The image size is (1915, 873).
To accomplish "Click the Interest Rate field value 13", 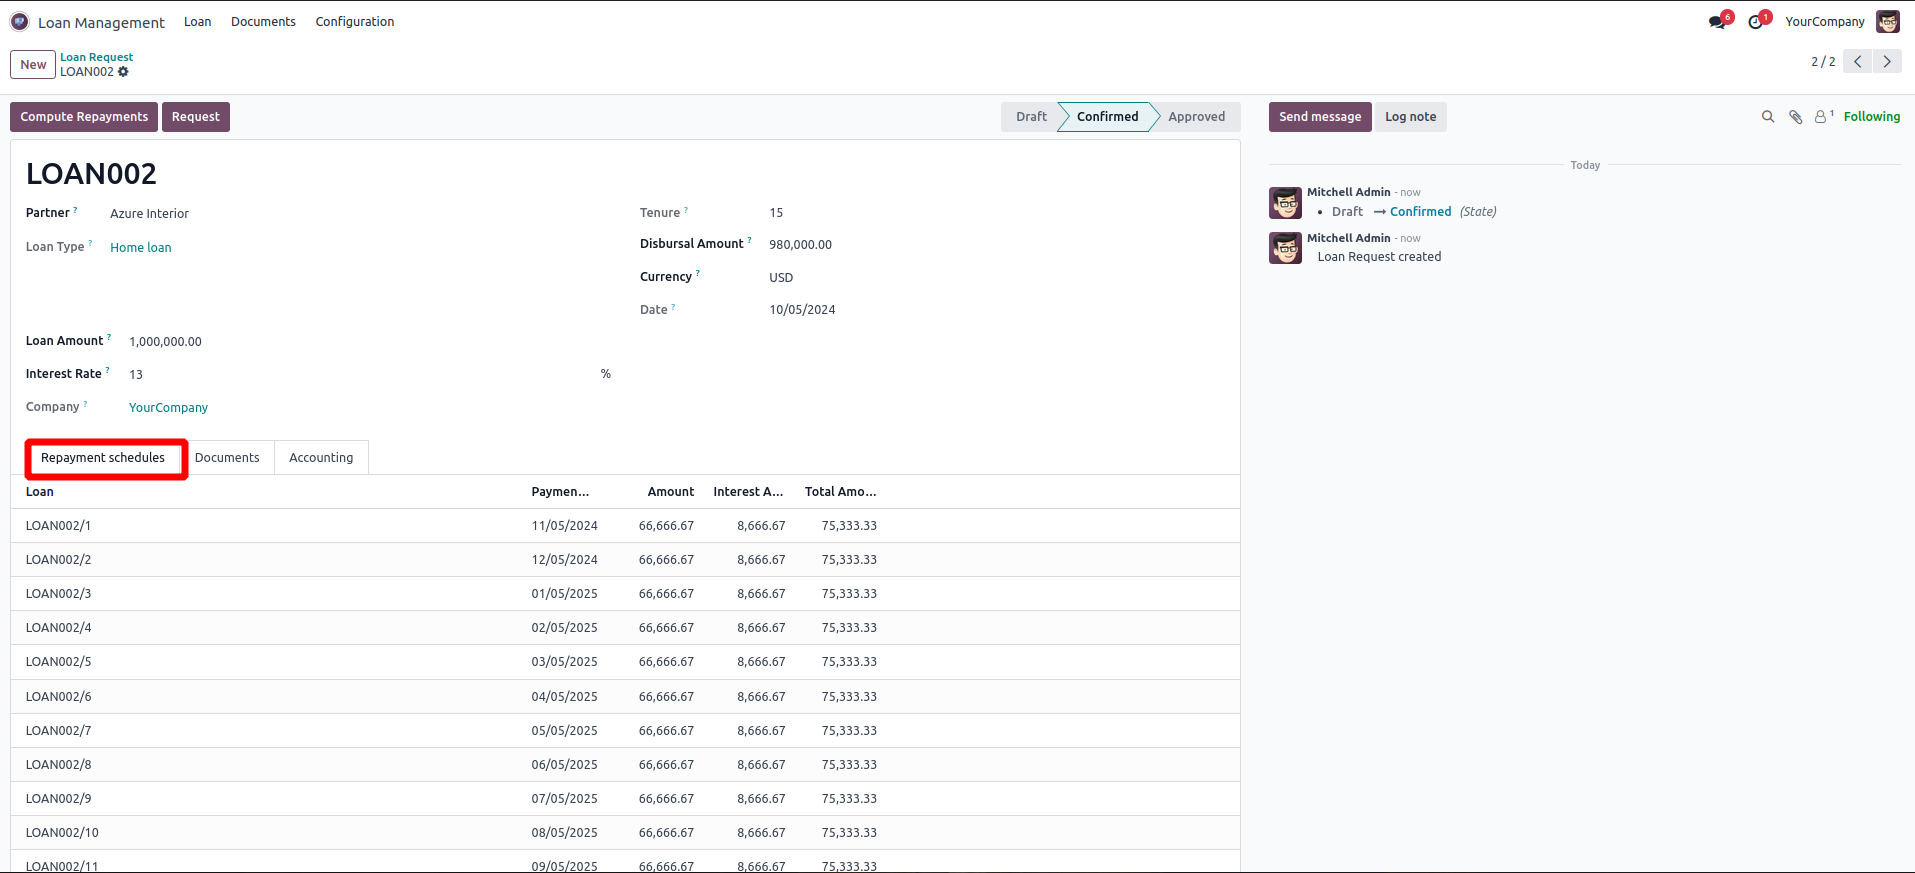I will pos(136,375).
